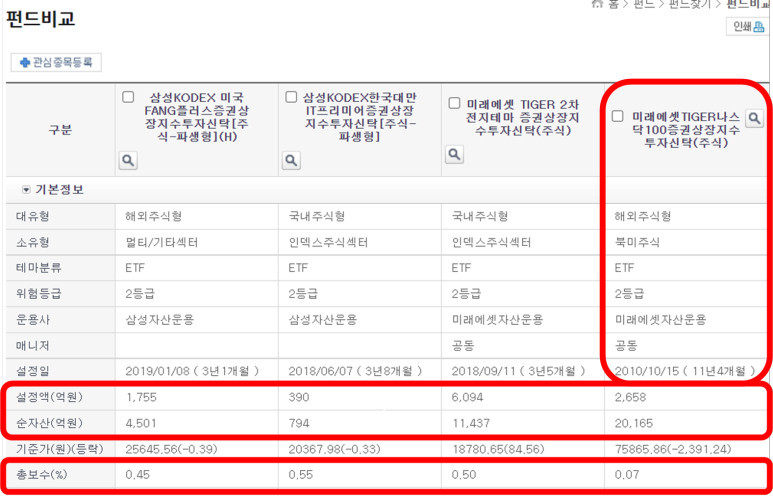This screenshot has width=773, height=498.
Task: Click the 설정액 value 1,755
Action: tap(141, 397)
